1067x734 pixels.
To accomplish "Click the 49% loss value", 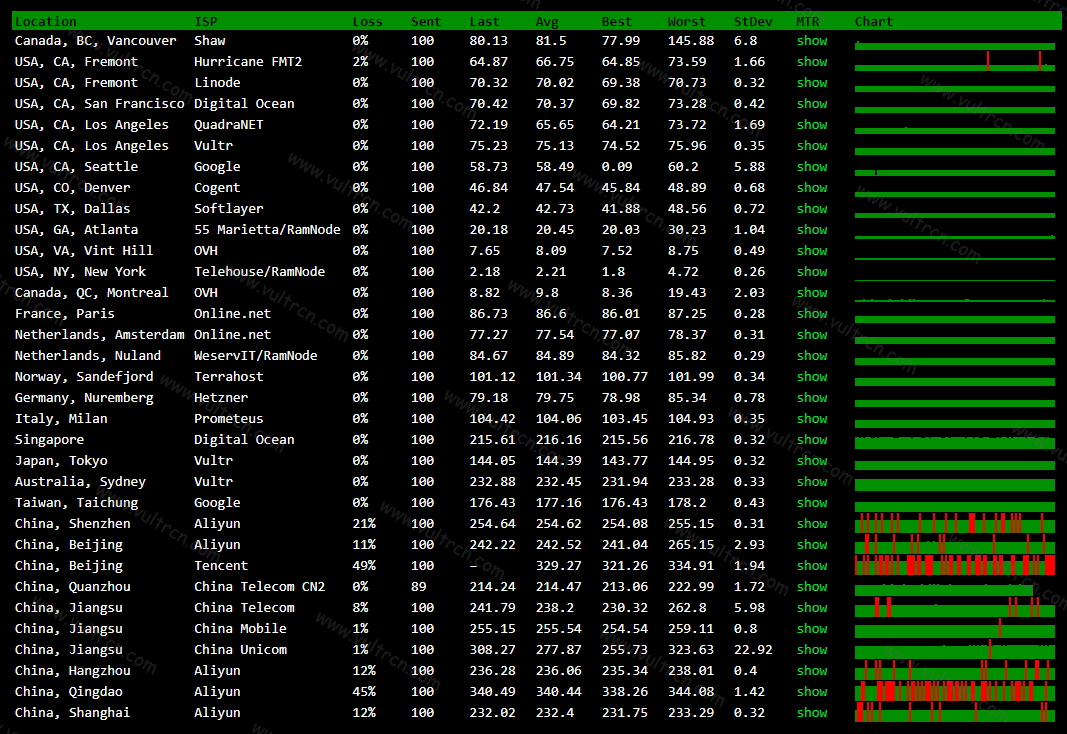I will [x=364, y=566].
